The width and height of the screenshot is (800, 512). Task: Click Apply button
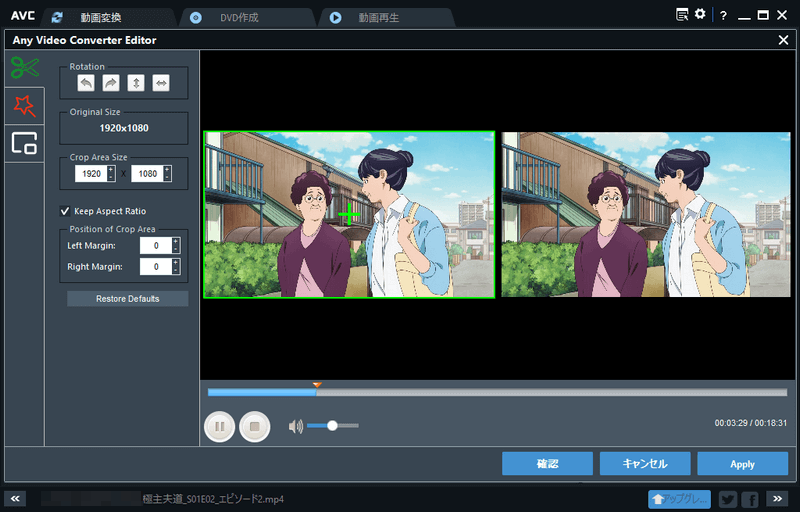(742, 464)
